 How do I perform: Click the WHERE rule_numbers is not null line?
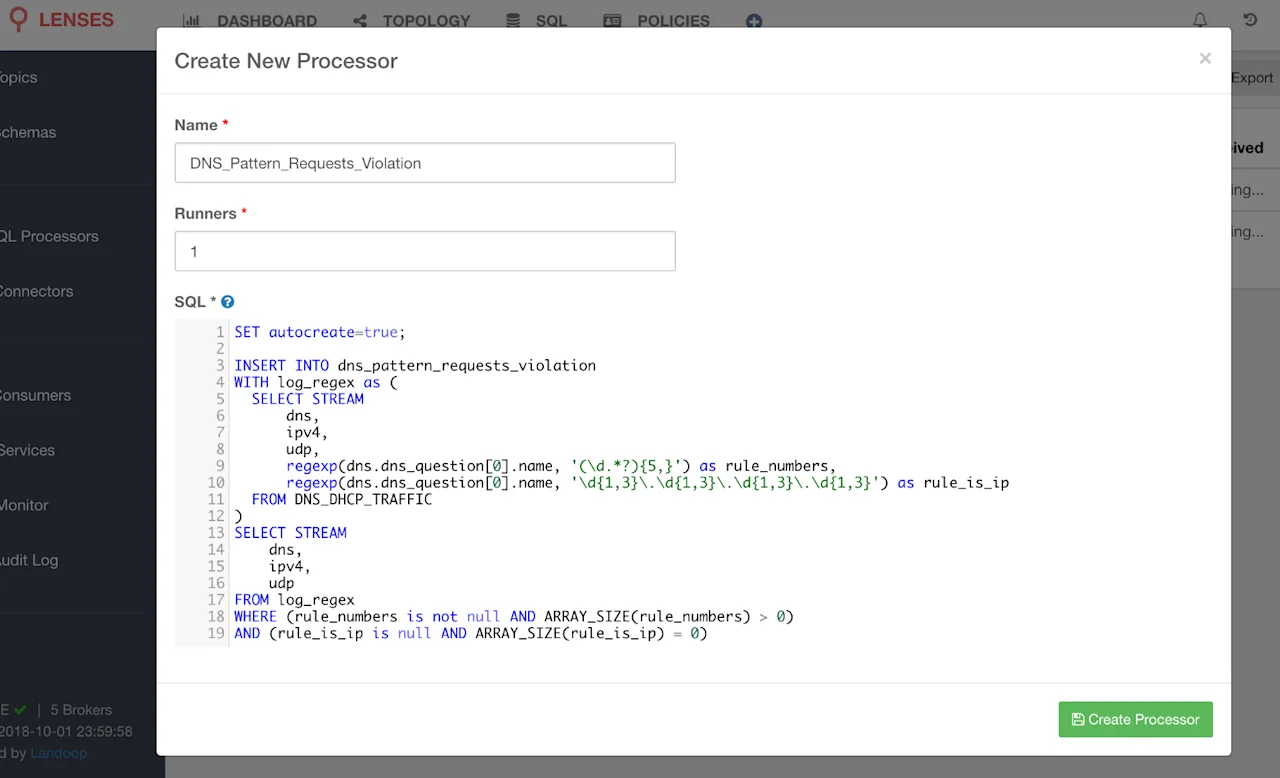(514, 616)
